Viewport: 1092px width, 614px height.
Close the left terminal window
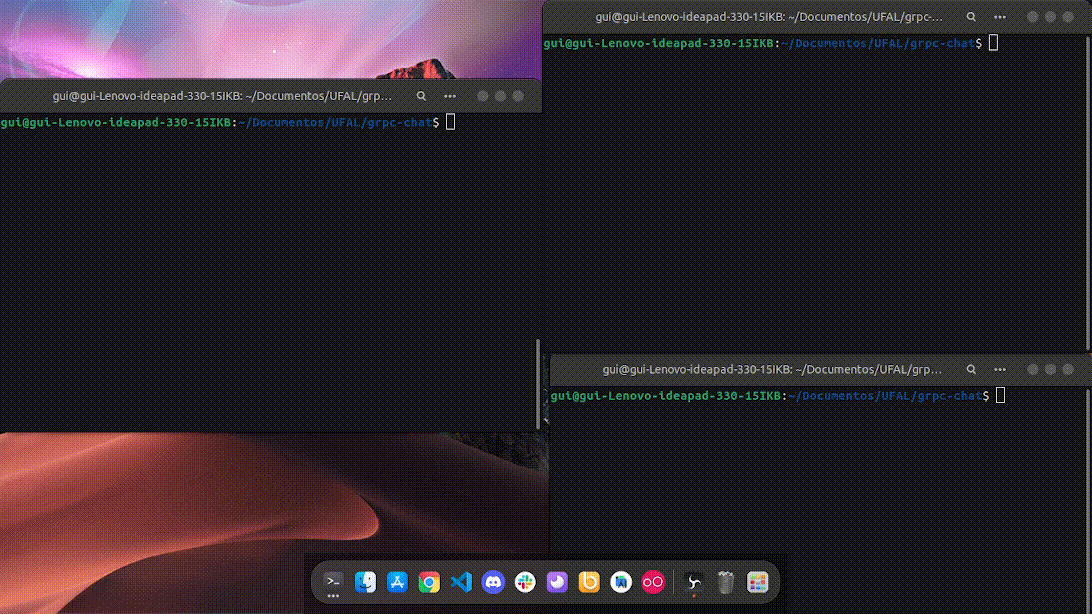[x=518, y=96]
